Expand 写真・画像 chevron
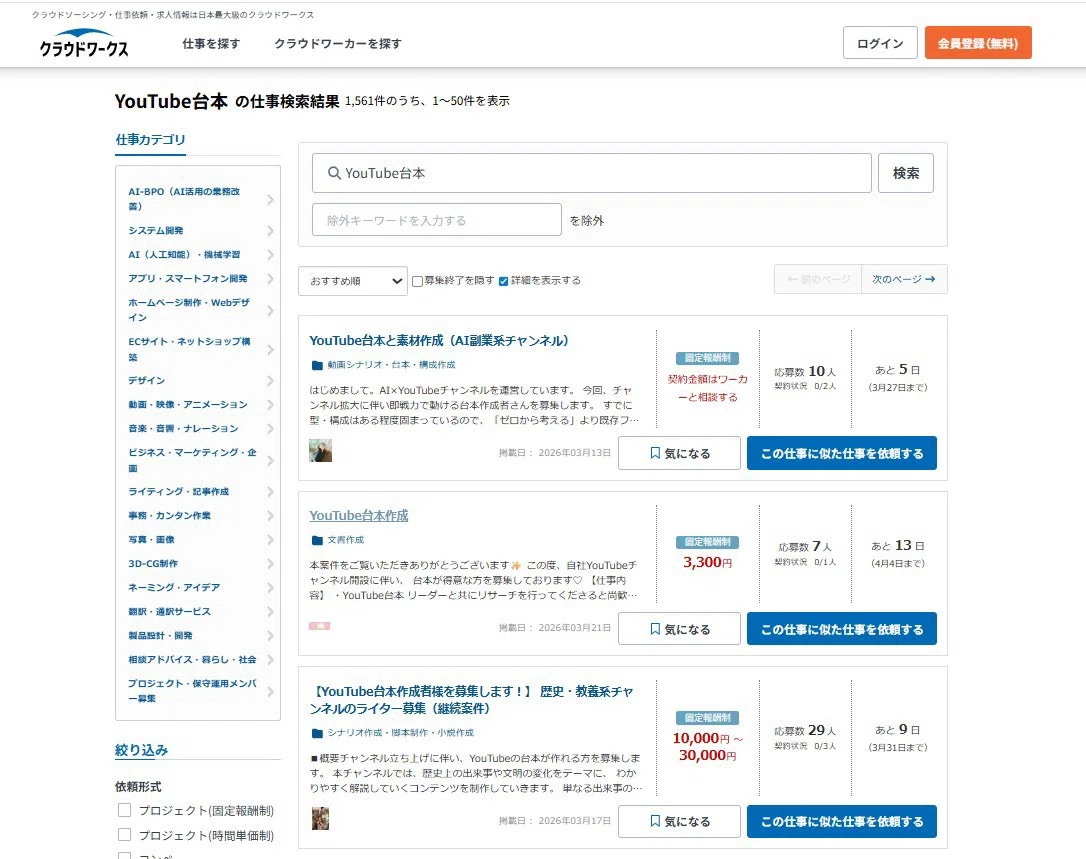 tap(270, 540)
